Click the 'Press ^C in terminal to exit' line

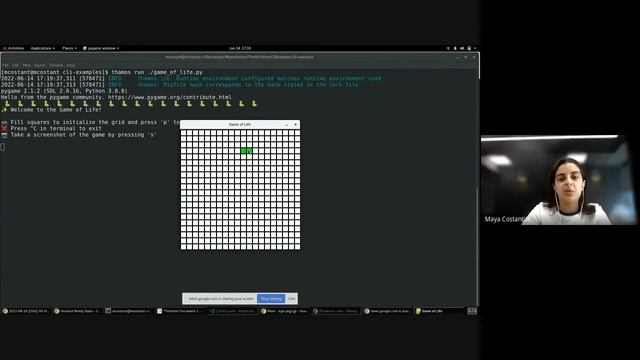51,129
